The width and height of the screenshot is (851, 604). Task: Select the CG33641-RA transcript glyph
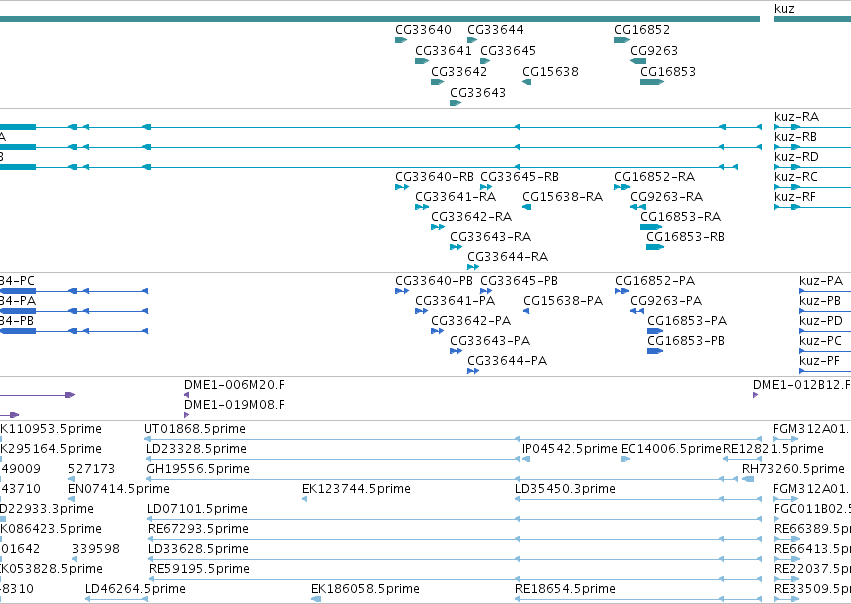point(422,207)
